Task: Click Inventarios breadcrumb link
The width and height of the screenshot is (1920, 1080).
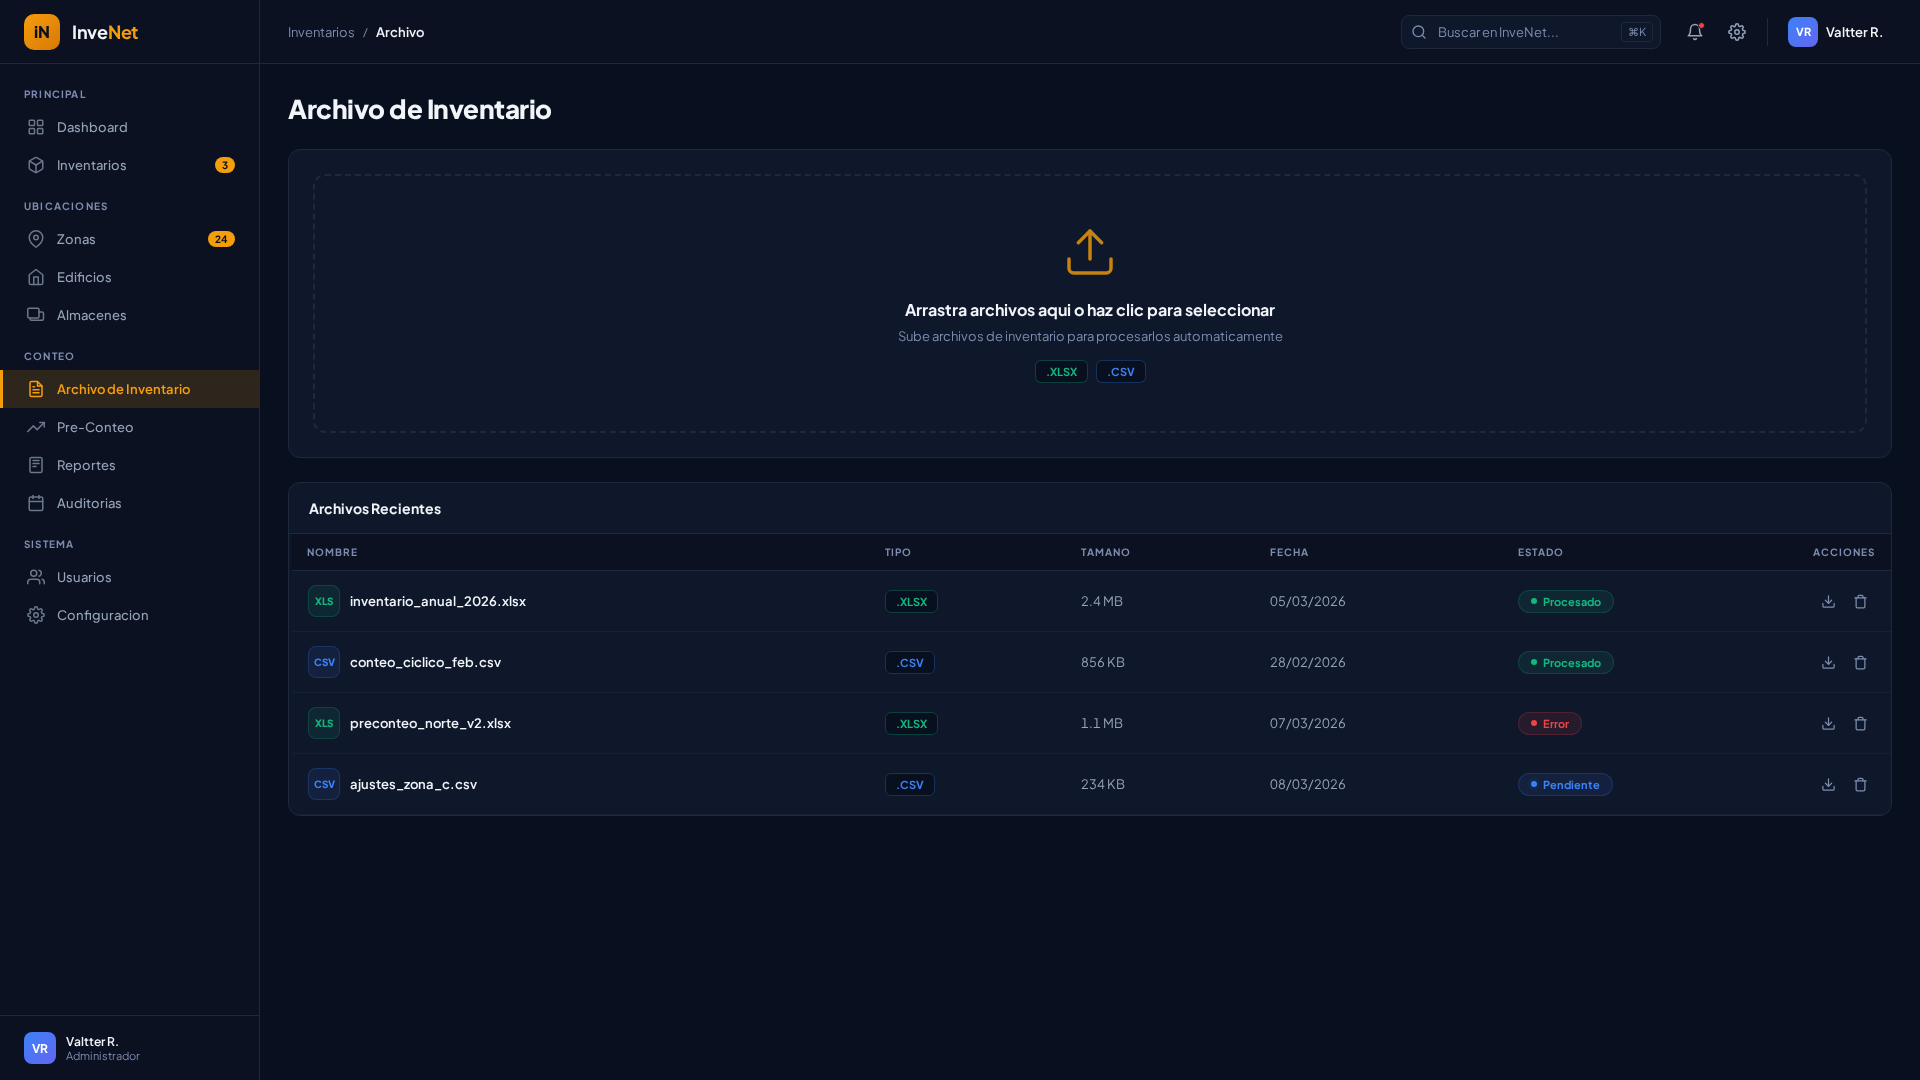Action: point(321,32)
